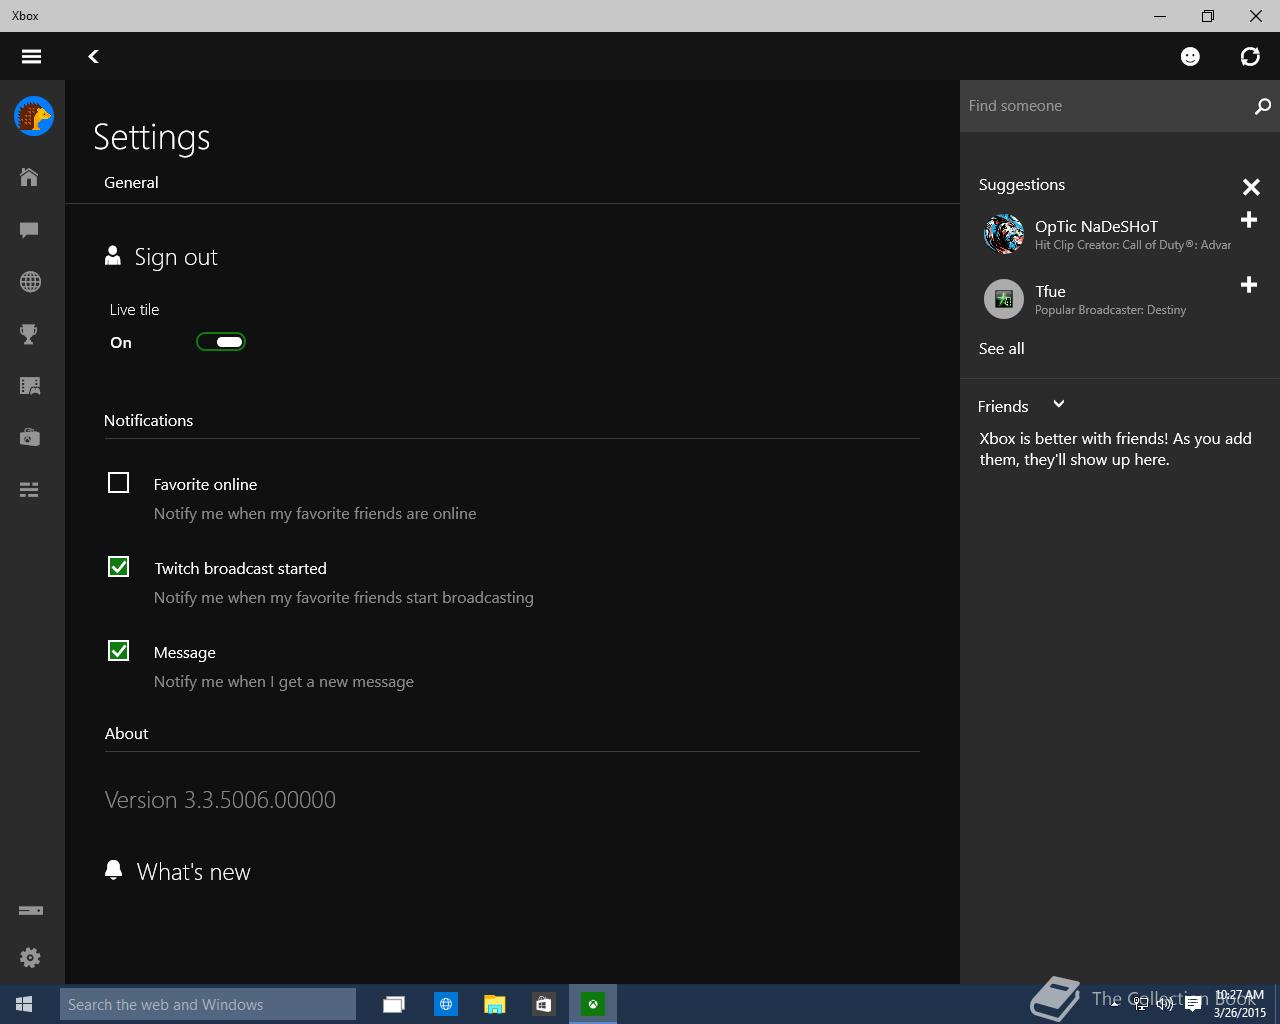
Task: Click See all suggestions link
Action: [x=1001, y=348]
